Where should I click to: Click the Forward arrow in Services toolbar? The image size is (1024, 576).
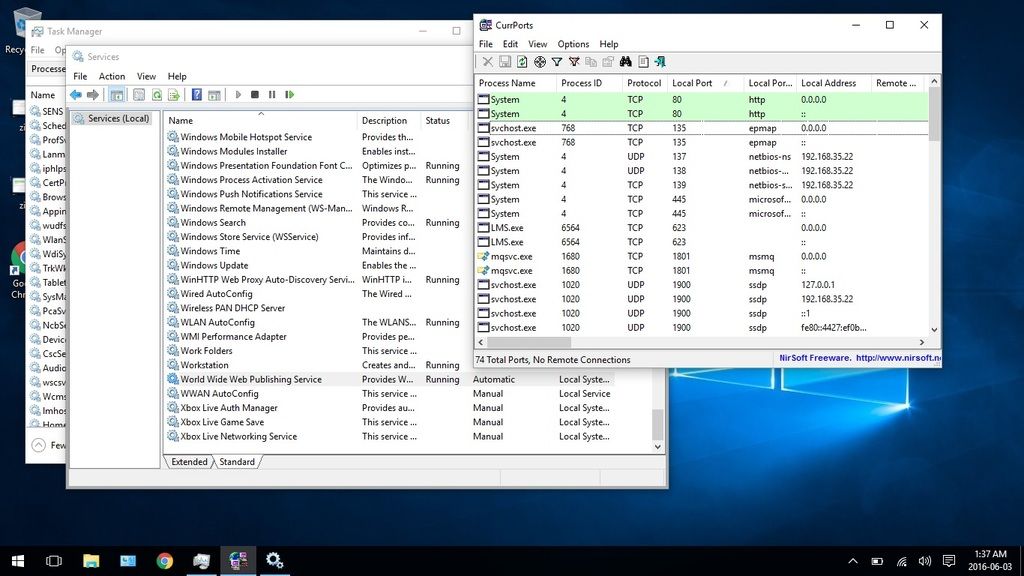tap(93, 95)
